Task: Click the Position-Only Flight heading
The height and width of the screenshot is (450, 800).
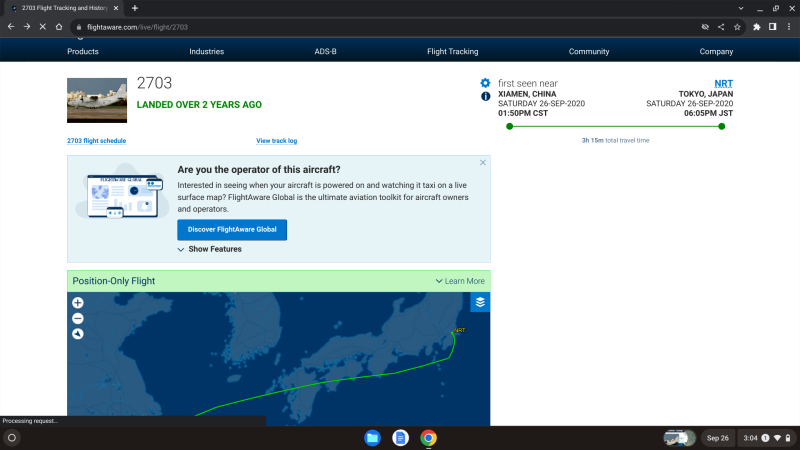Action: click(x=114, y=281)
